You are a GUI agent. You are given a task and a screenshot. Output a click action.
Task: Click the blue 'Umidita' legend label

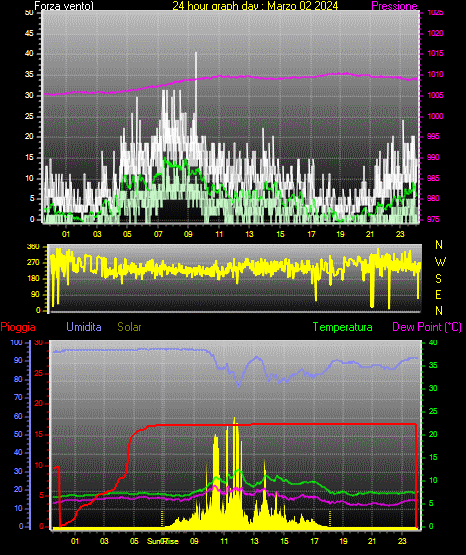tap(84, 327)
